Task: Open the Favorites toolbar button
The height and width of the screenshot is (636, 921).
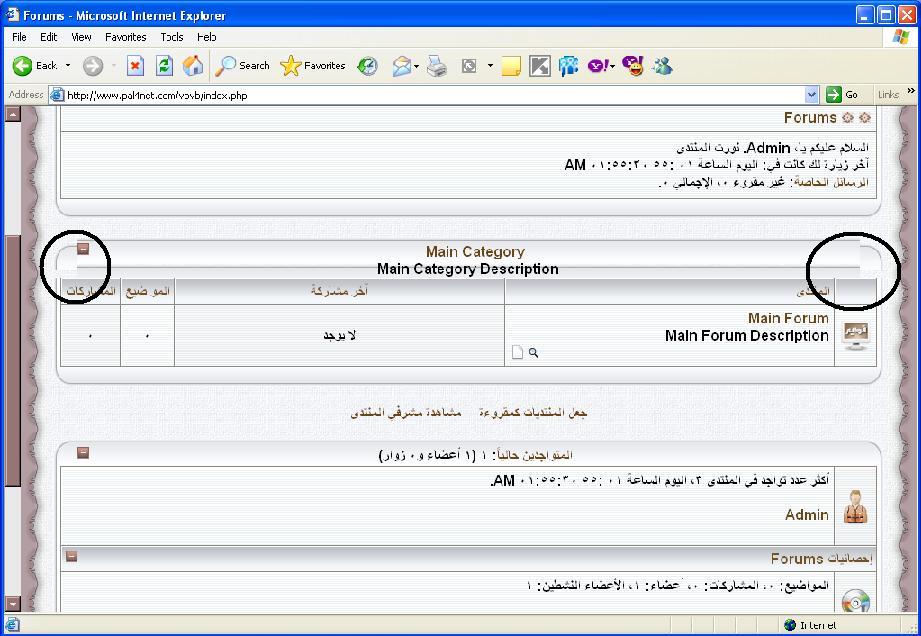Action: click(313, 66)
